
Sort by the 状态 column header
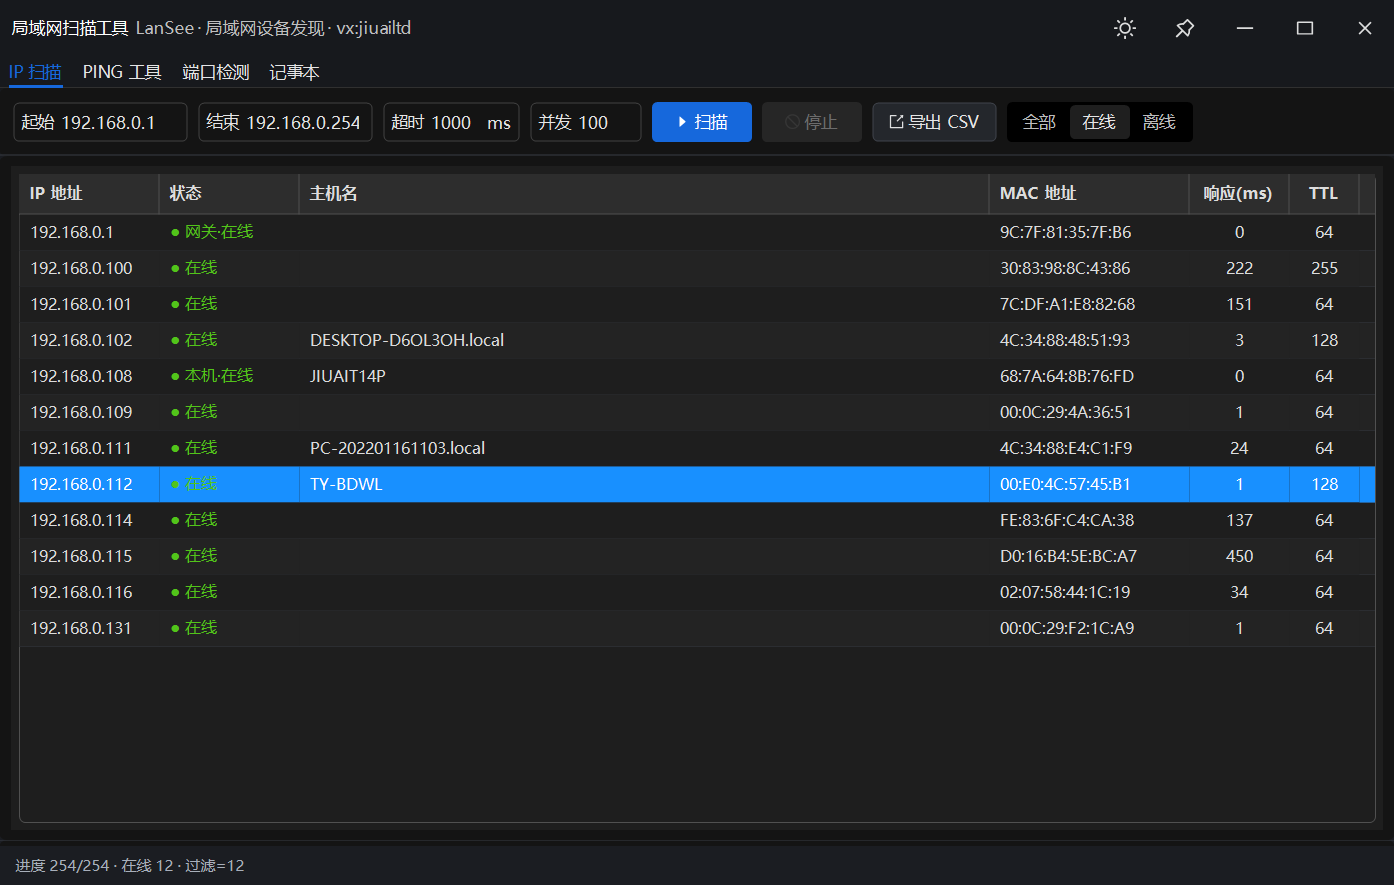[x=229, y=194]
